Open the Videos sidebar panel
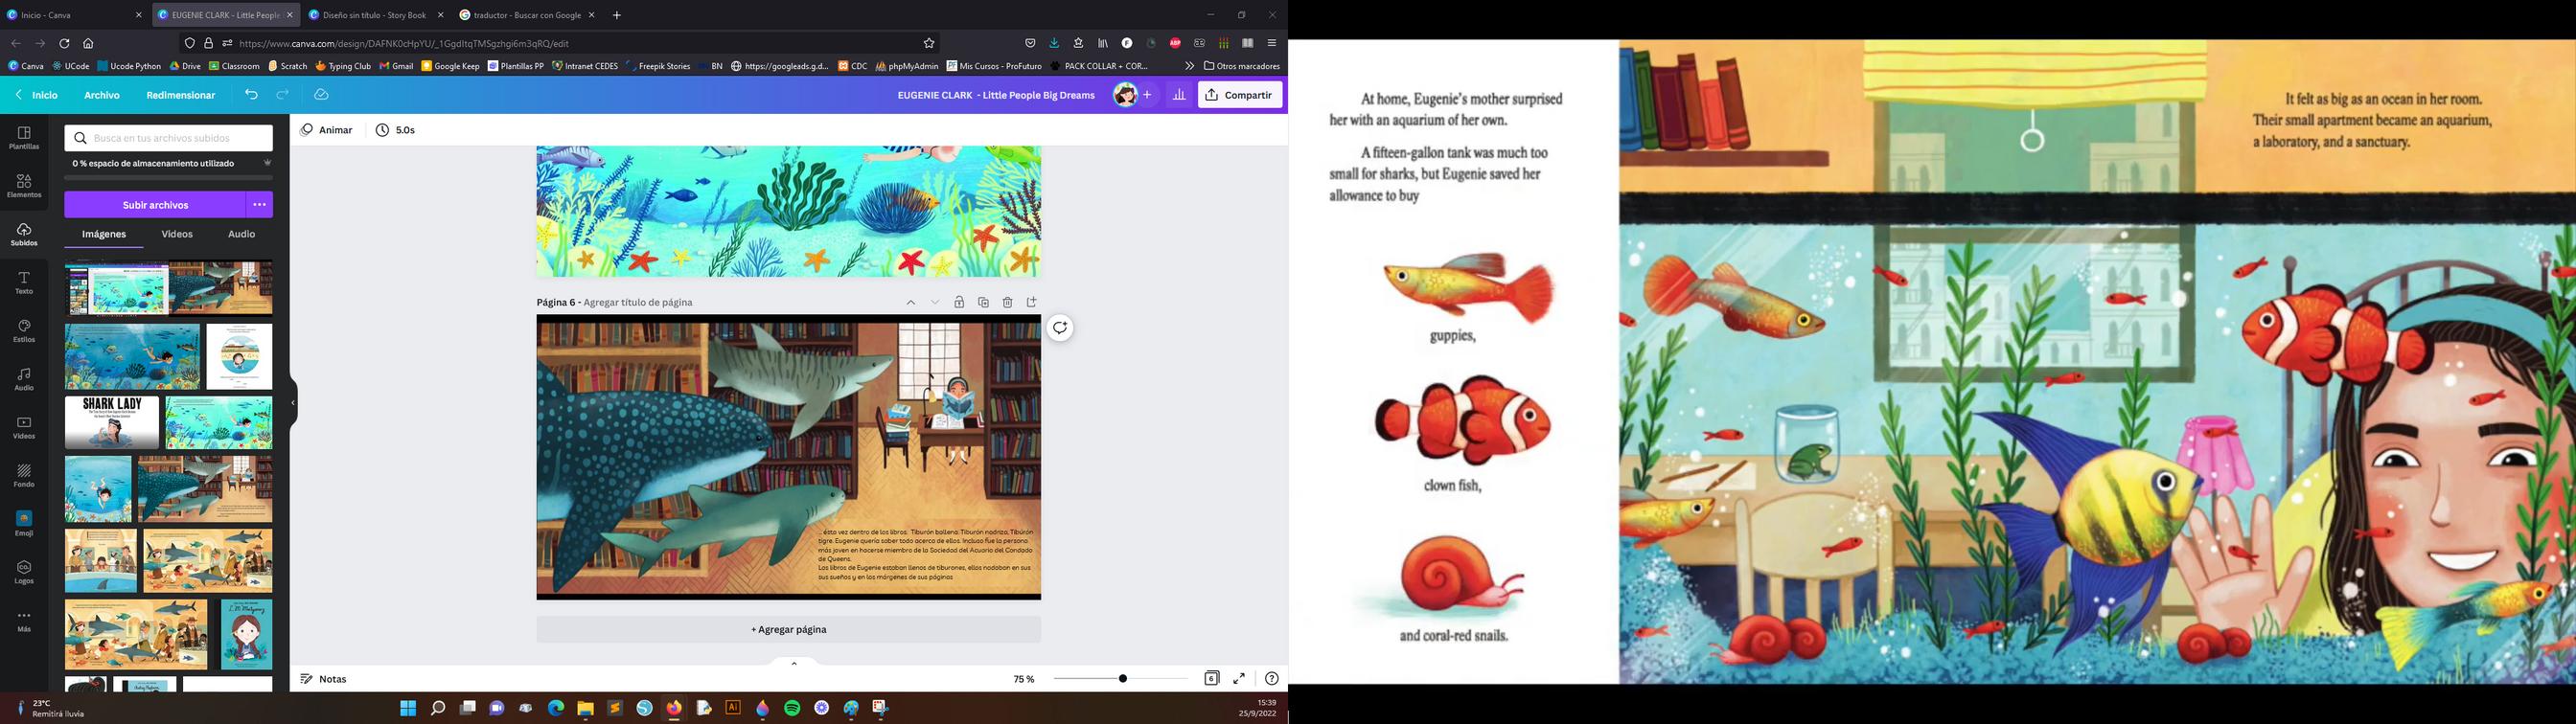 (x=24, y=428)
